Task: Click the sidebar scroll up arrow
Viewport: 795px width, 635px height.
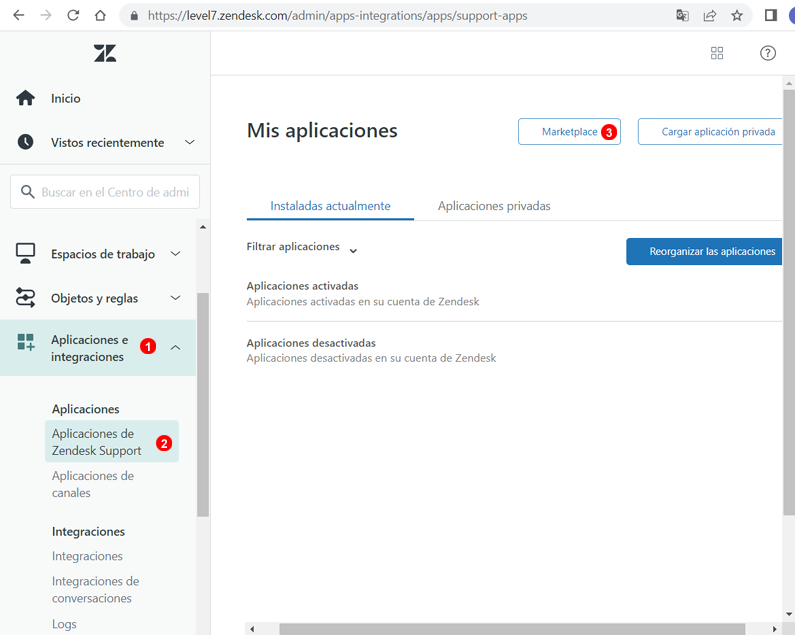Action: pyautogui.click(x=203, y=227)
